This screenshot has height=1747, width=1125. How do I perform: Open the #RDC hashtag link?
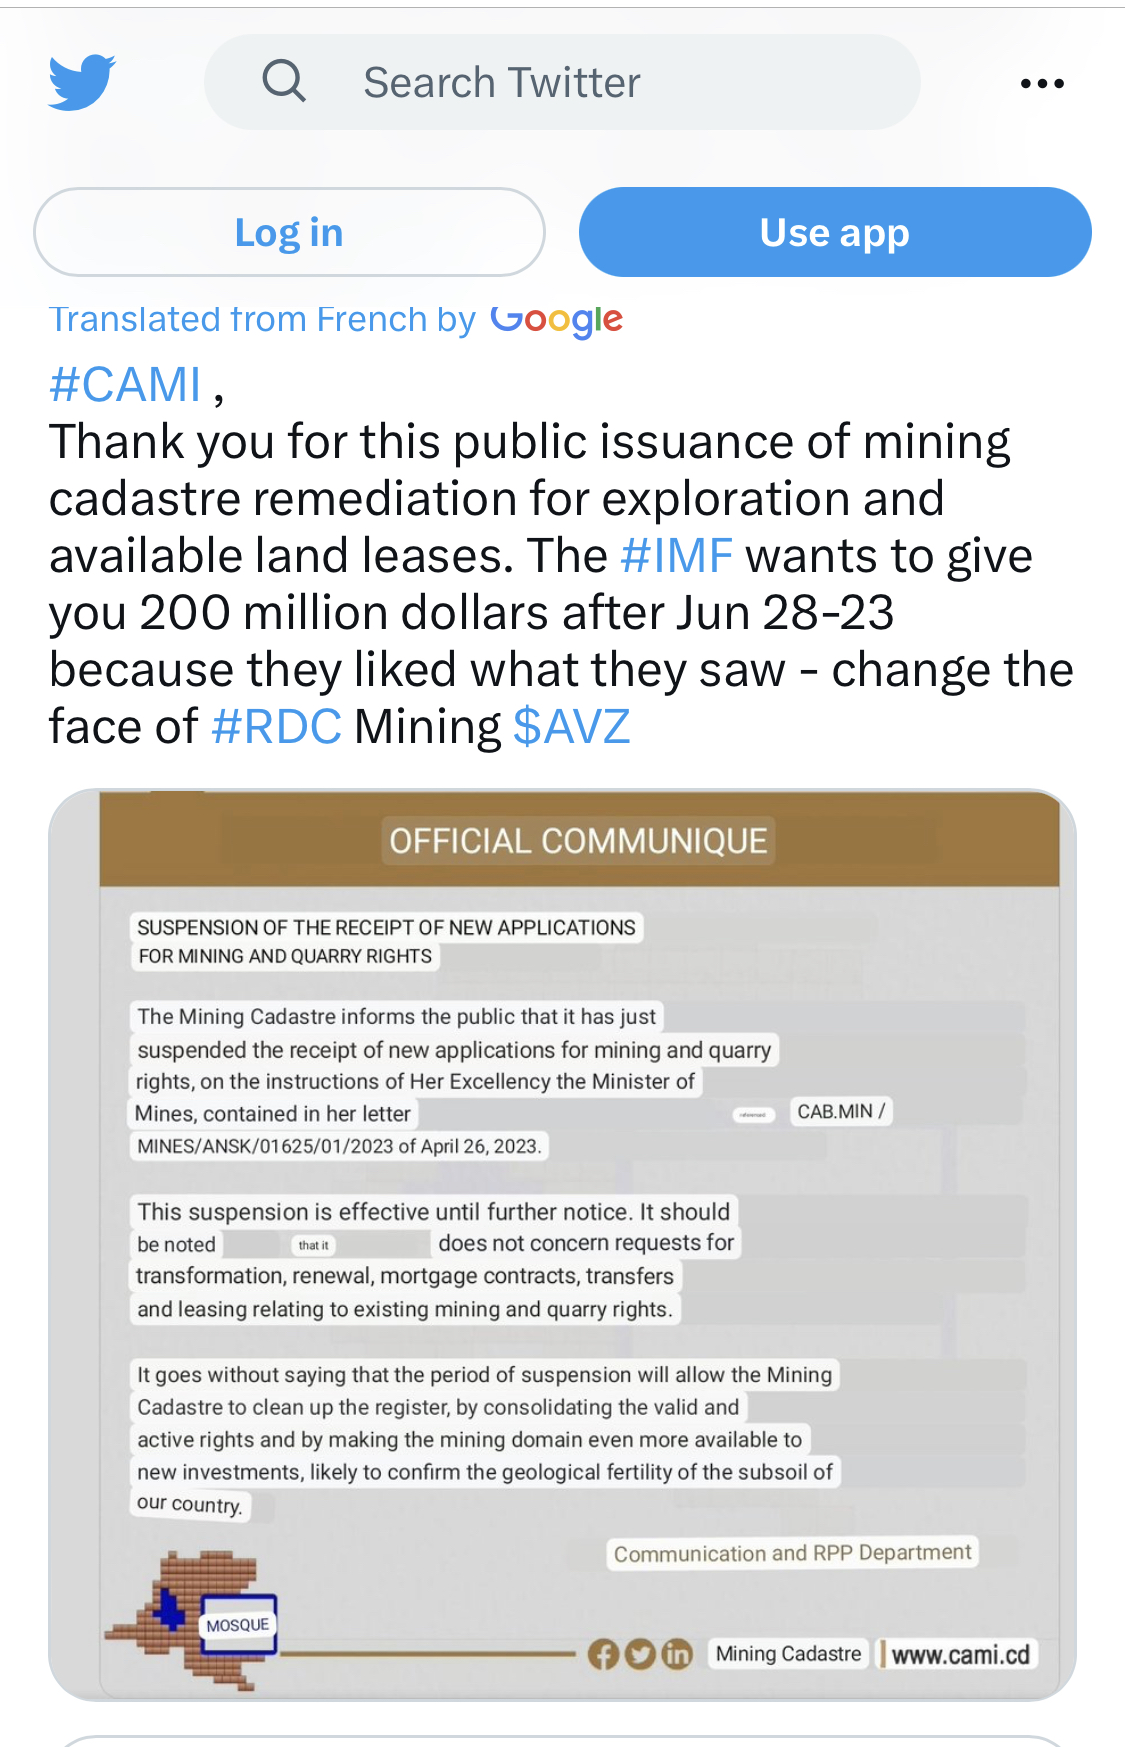276,727
